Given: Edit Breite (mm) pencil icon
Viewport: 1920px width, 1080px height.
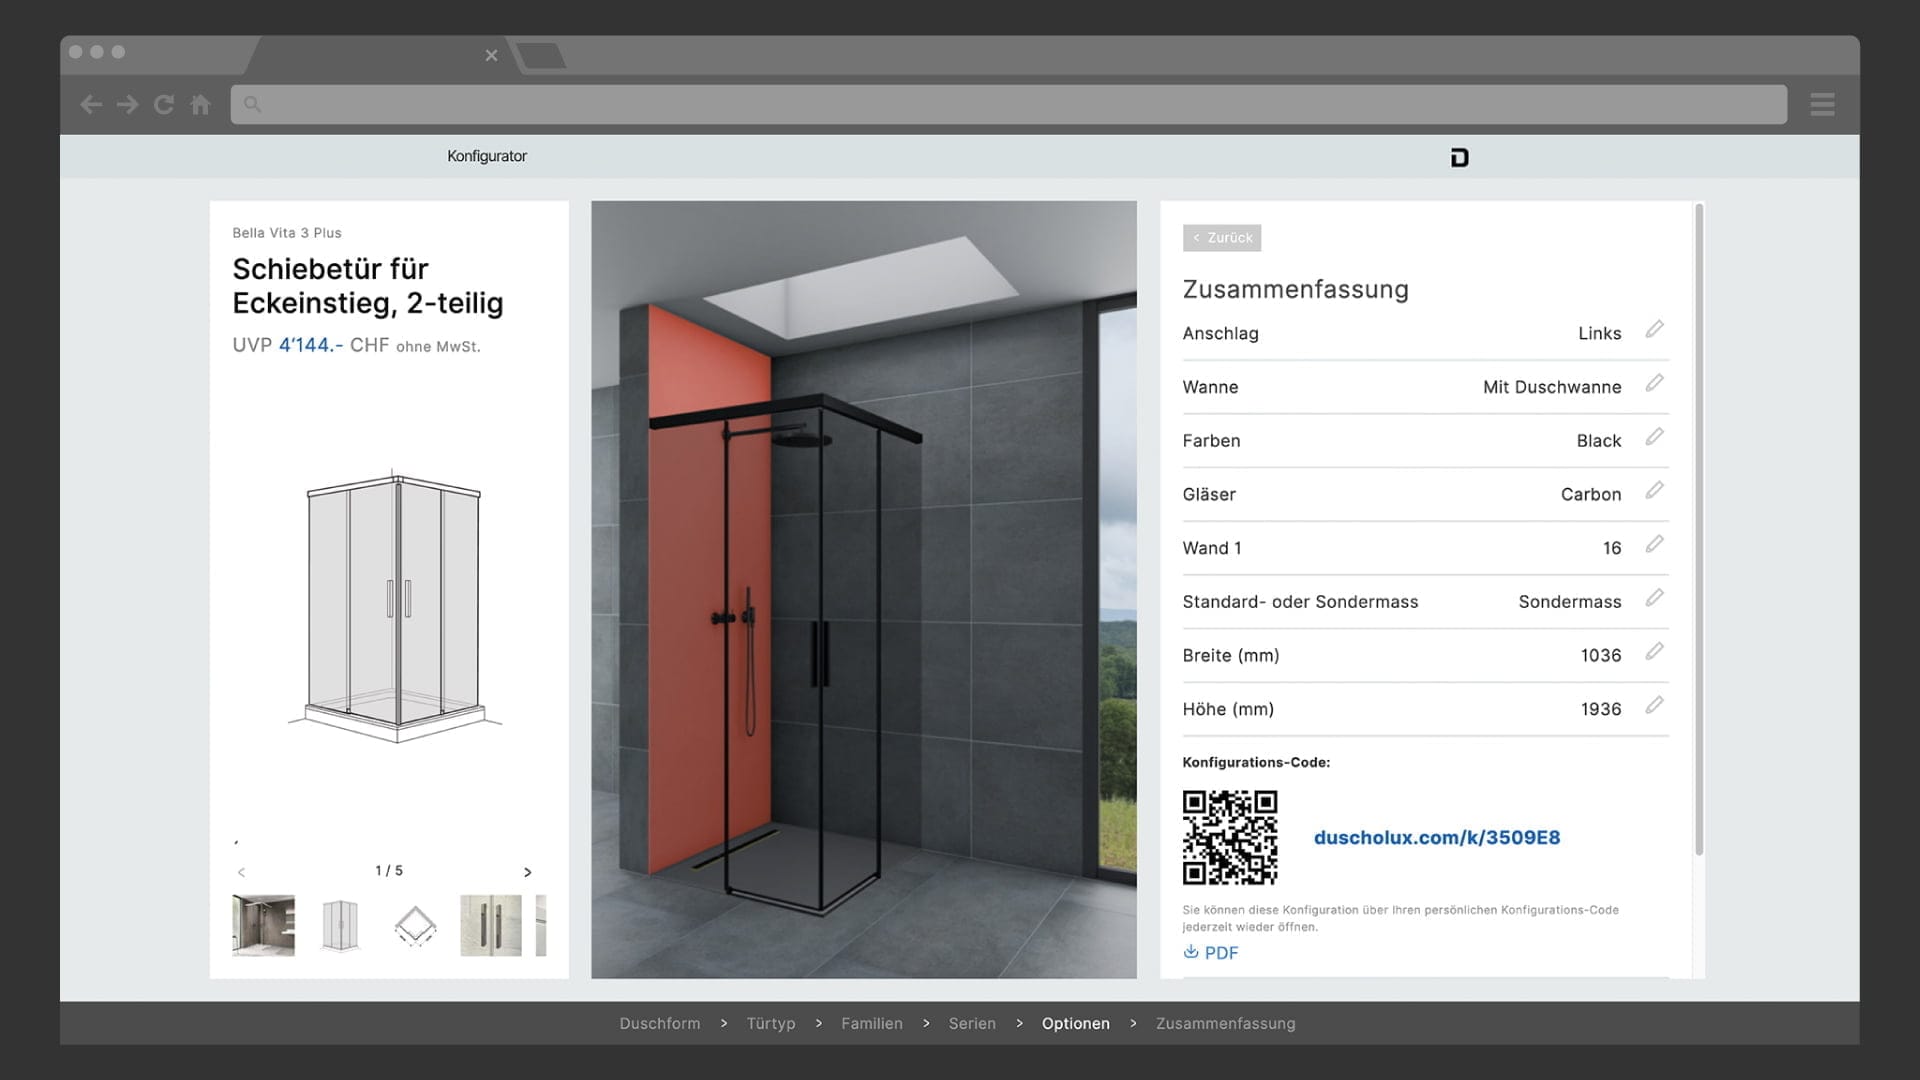Looking at the screenshot, I should (1654, 651).
